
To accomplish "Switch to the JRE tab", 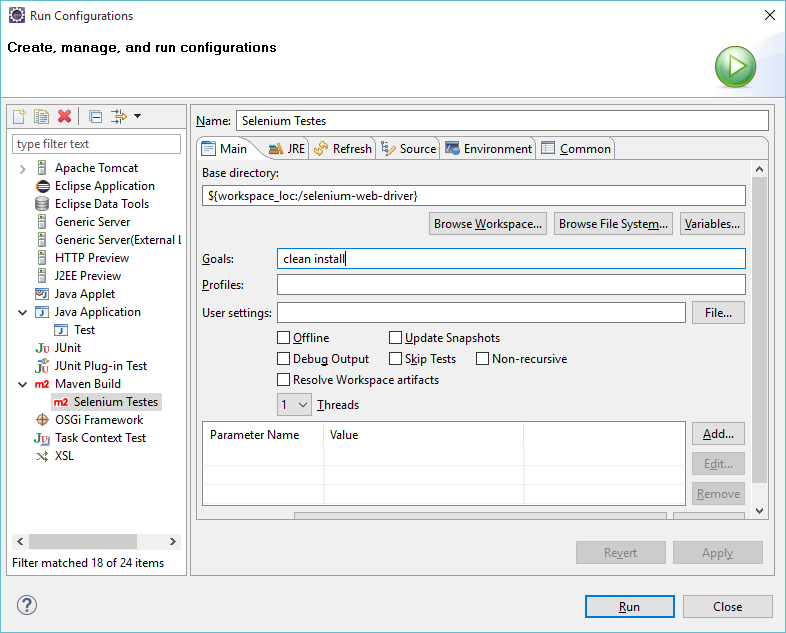I will [x=287, y=149].
